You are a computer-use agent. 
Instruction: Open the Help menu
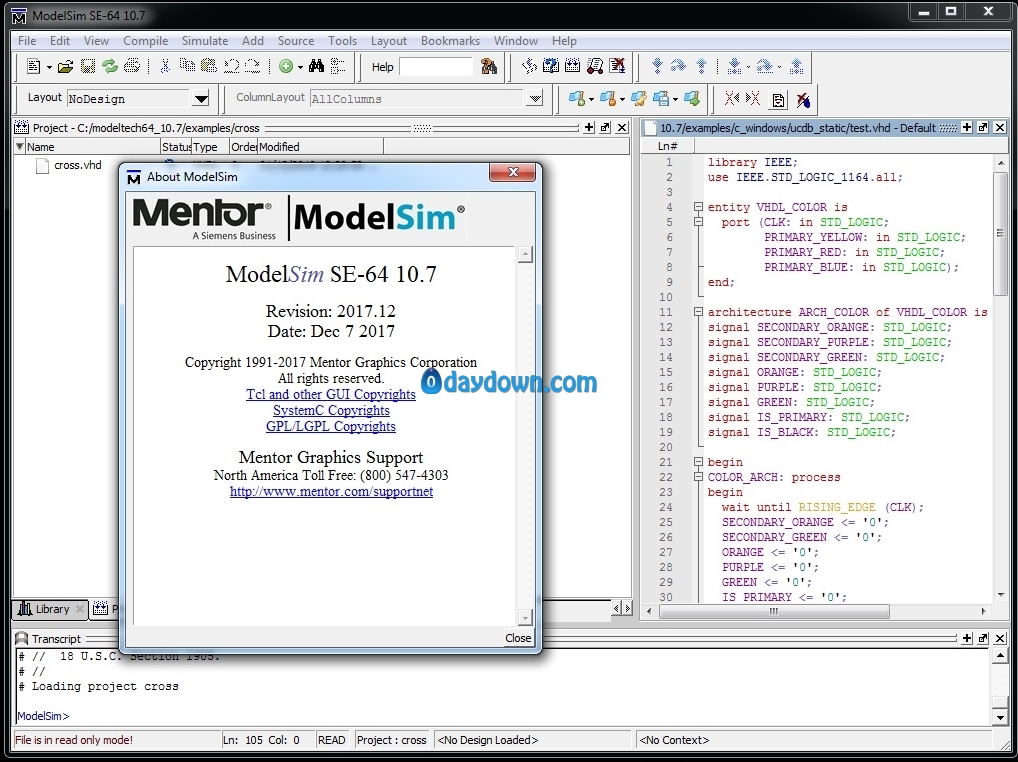(x=564, y=40)
